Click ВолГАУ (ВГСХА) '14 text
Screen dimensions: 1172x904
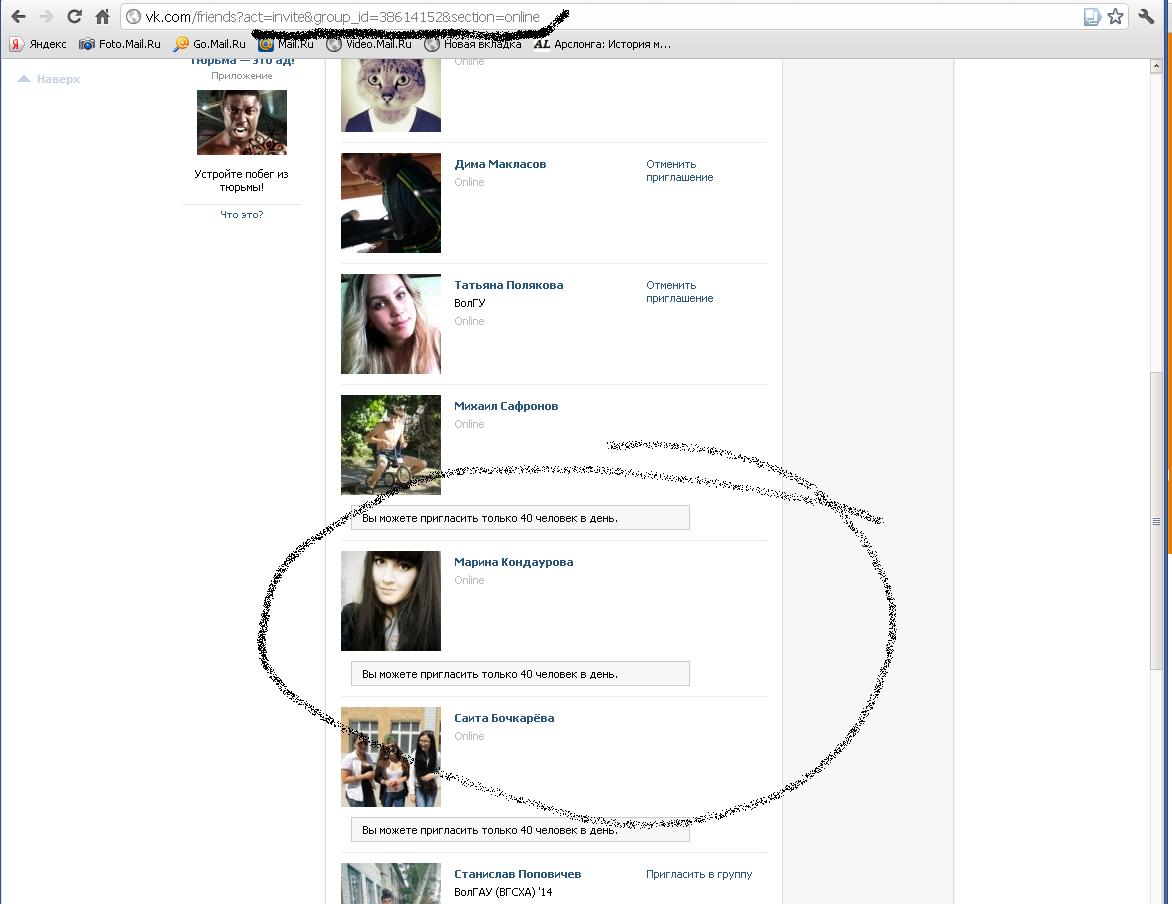tap(503, 892)
